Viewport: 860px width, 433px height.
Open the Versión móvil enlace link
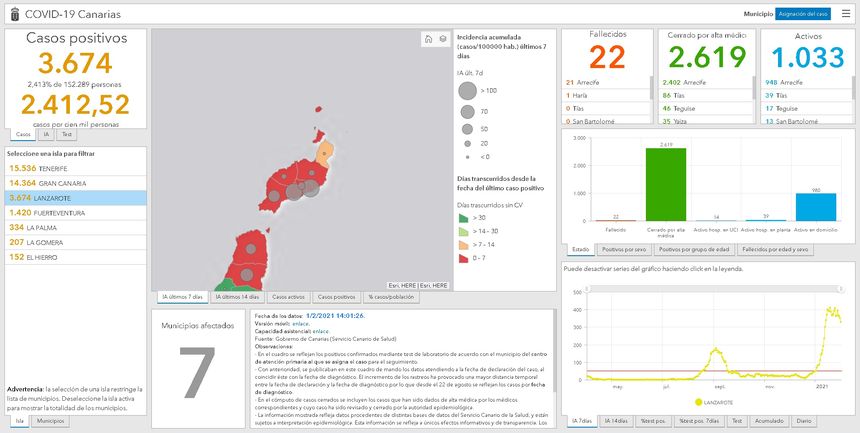coord(299,323)
